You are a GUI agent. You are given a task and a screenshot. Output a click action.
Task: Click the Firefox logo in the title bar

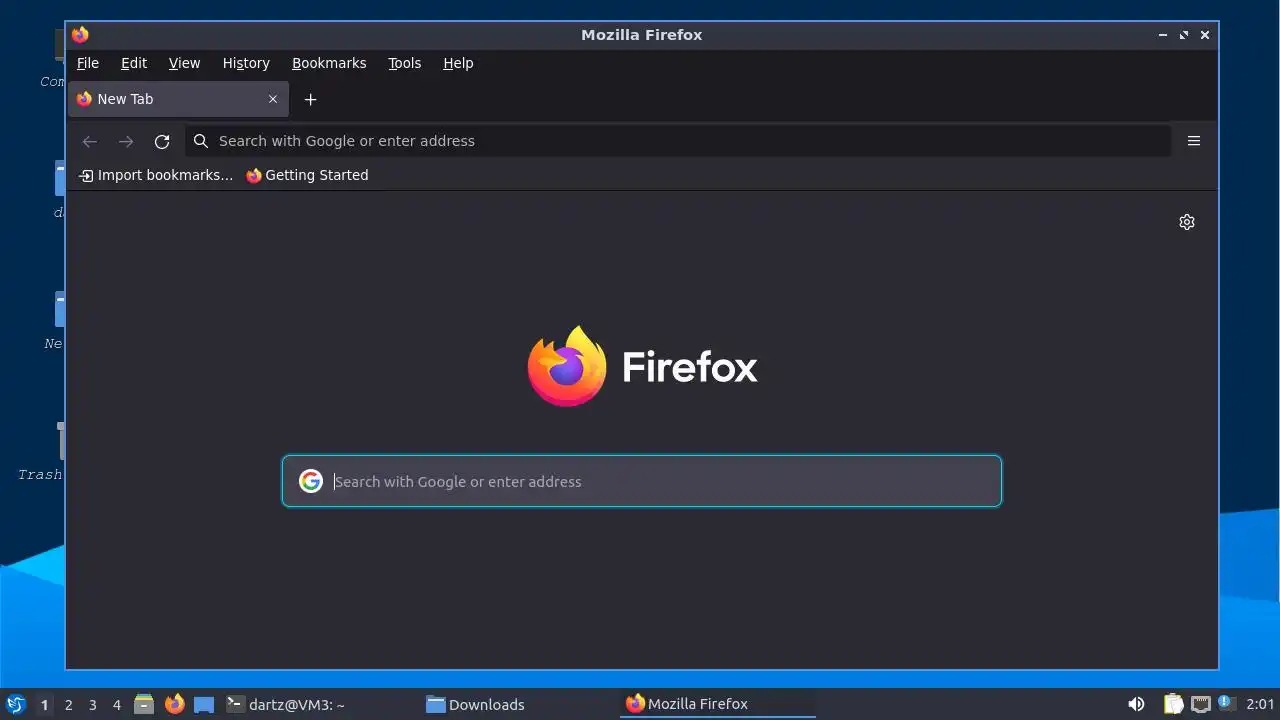tap(80, 35)
